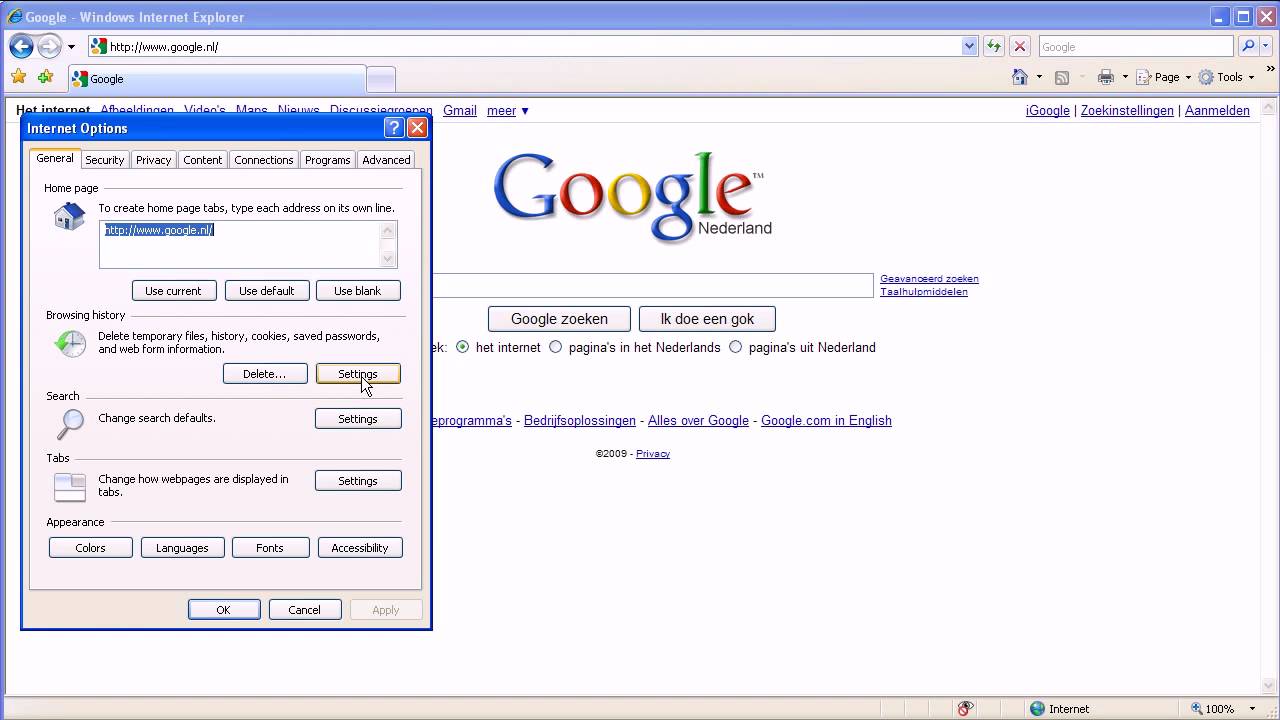The image size is (1280, 720).
Task: Click the RSS Feeds icon
Action: click(x=1062, y=77)
